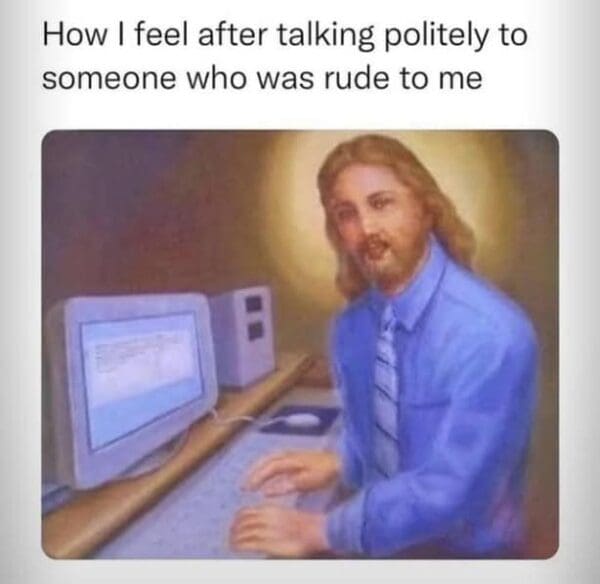Viewport: 600px width, 584px height.
Task: Click the upper hand on the keyboard
Action: point(291,473)
